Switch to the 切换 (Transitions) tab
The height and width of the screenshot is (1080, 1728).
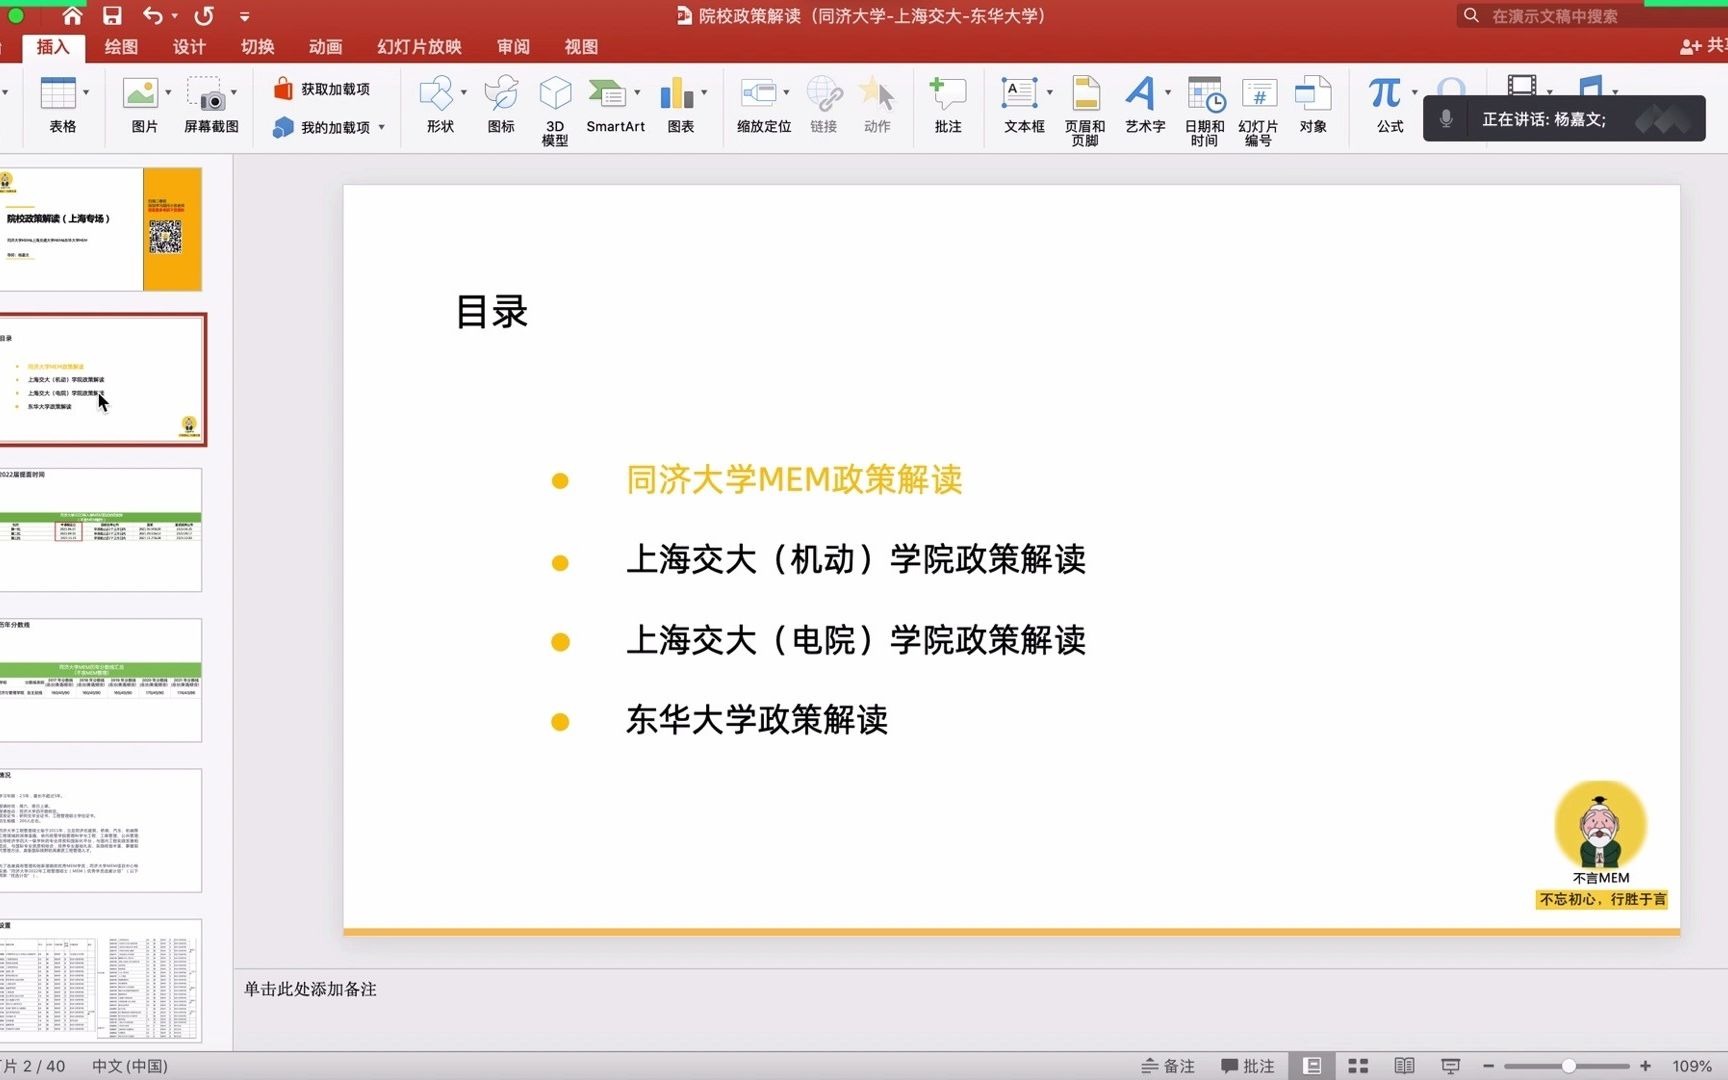[x=257, y=47]
